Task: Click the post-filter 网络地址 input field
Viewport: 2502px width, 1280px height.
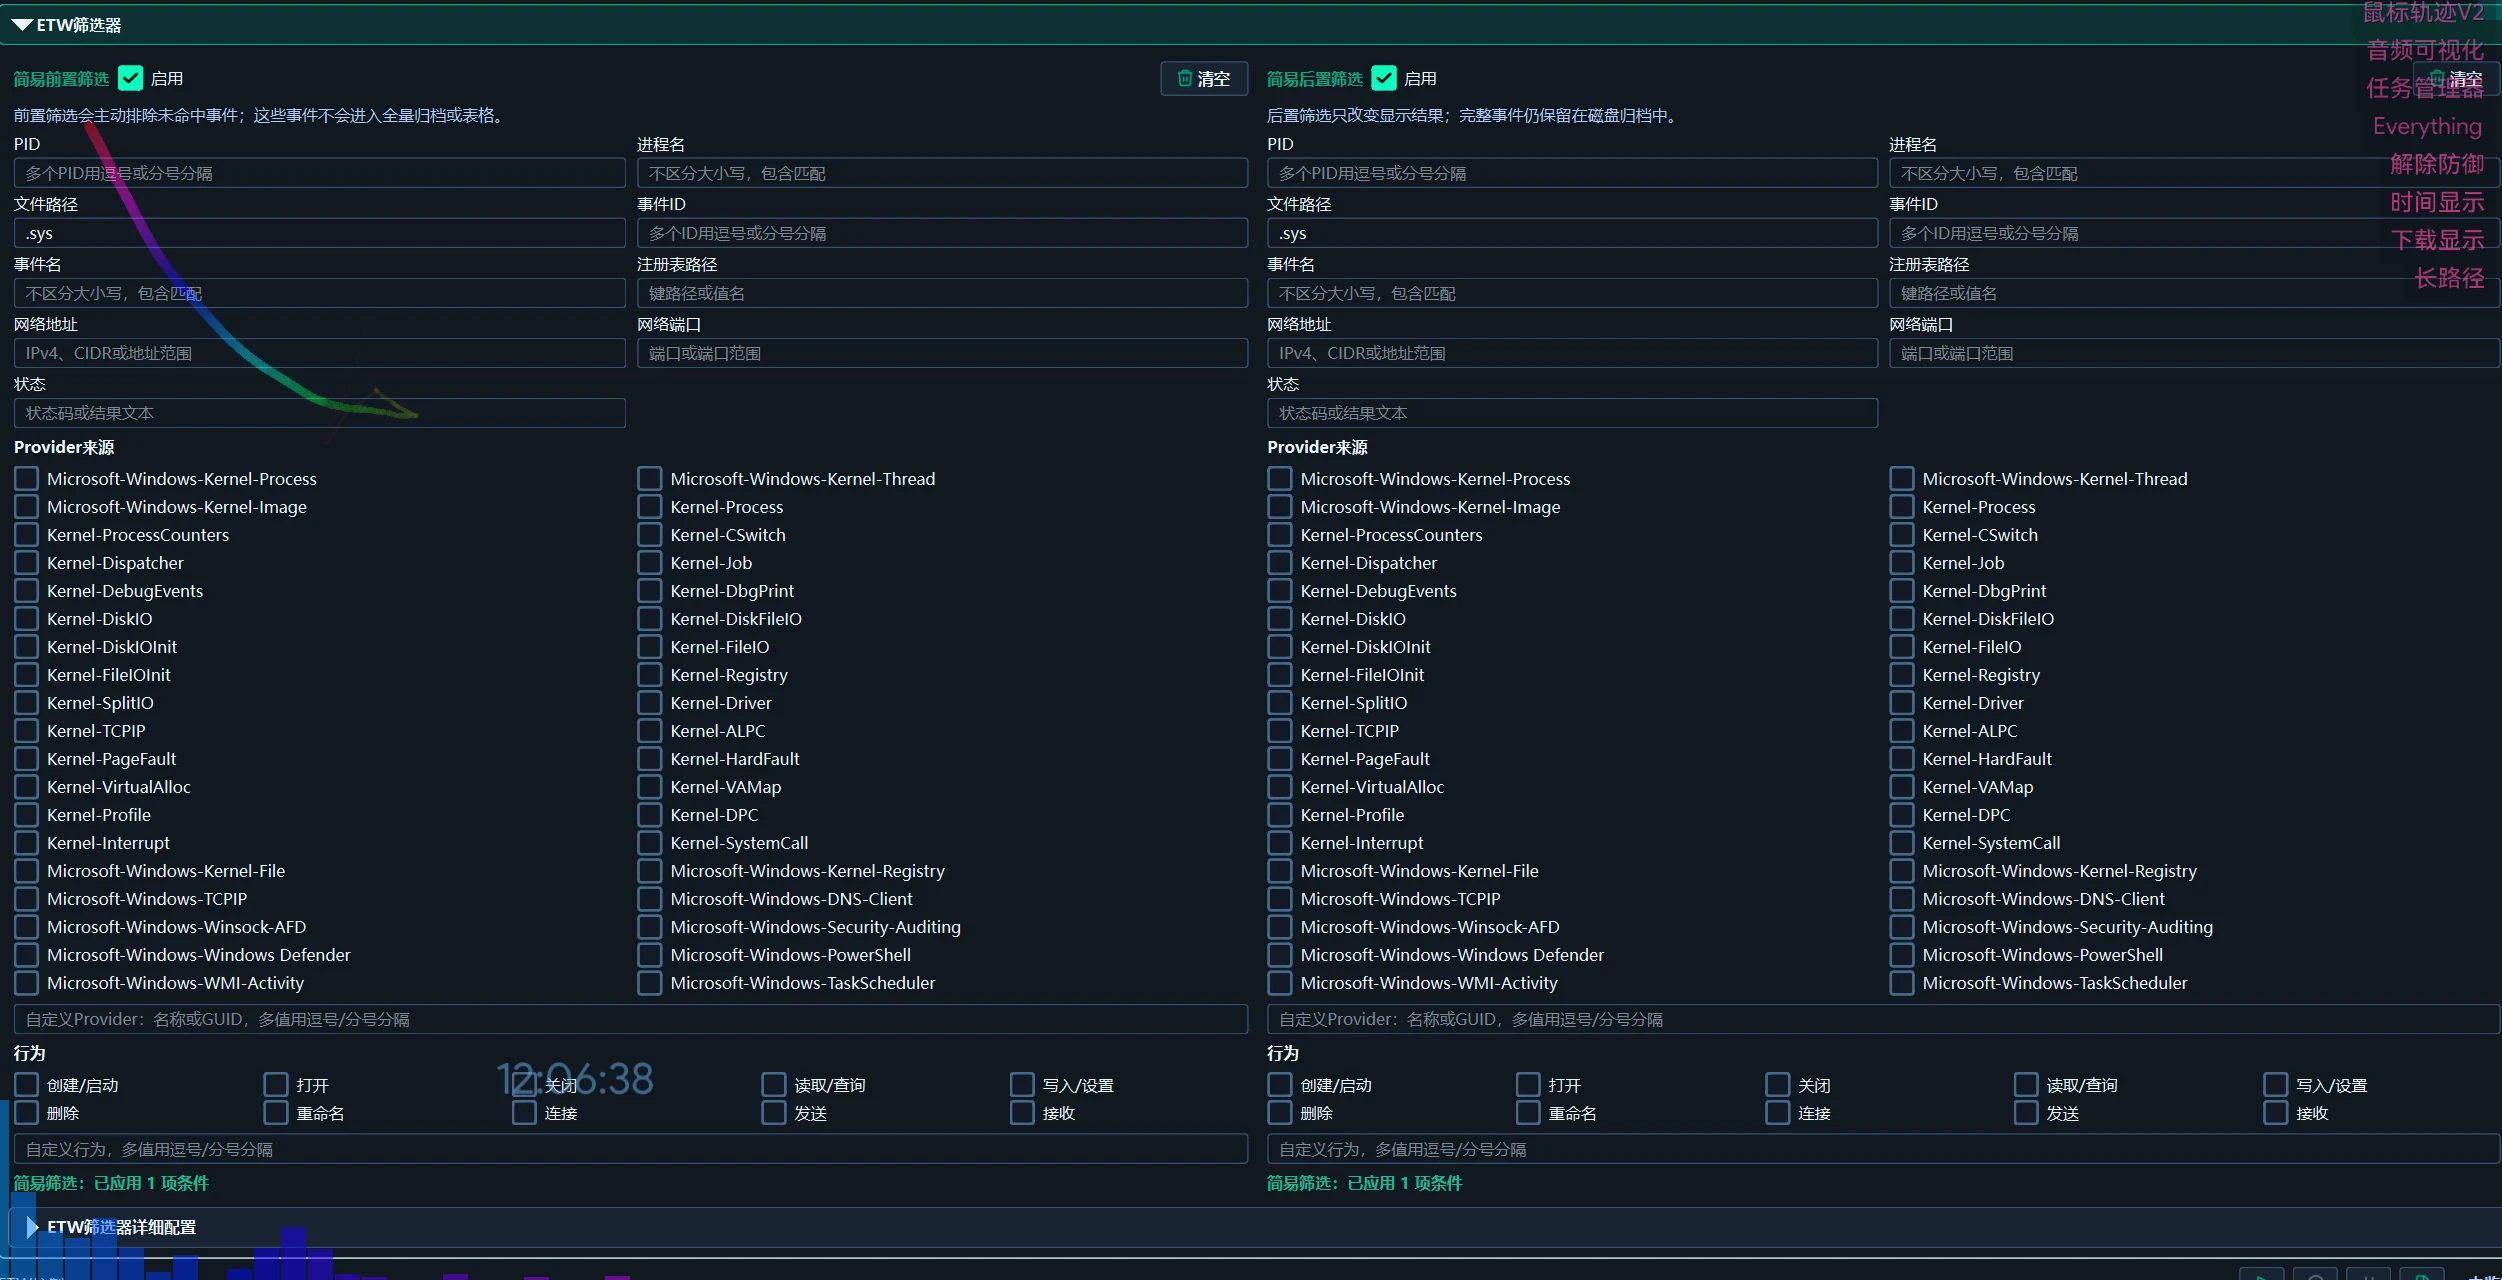Action: click(1573, 353)
